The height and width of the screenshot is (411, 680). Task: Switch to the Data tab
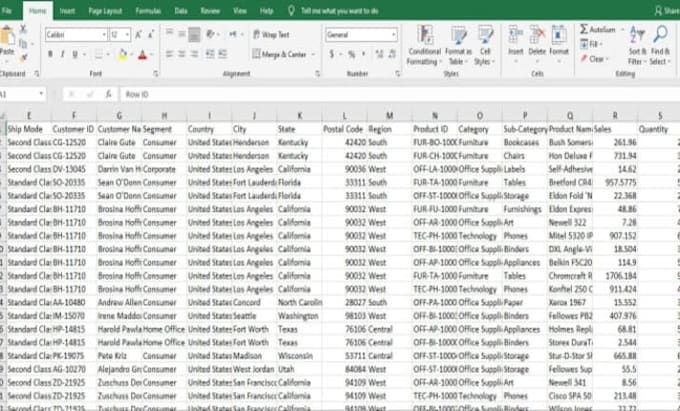tap(181, 11)
